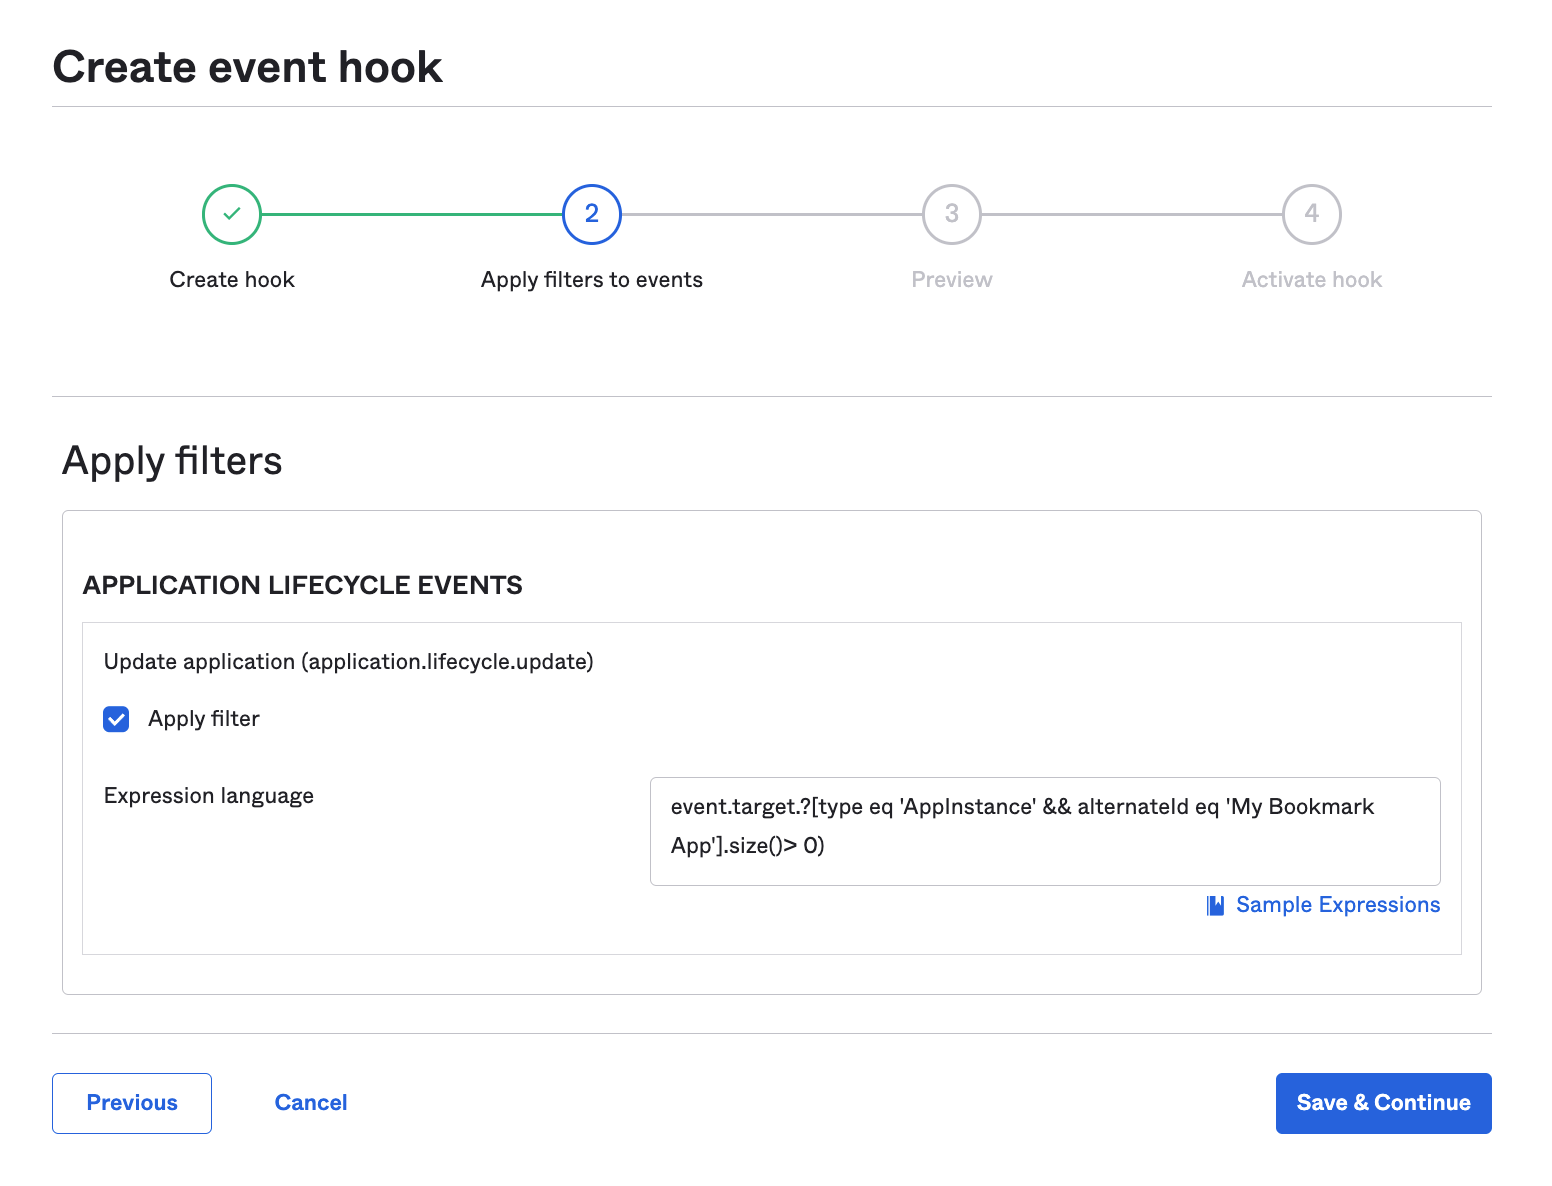Image resolution: width=1552 pixels, height=1186 pixels.
Task: Click the step 4 circle indicator
Action: coord(1312,214)
